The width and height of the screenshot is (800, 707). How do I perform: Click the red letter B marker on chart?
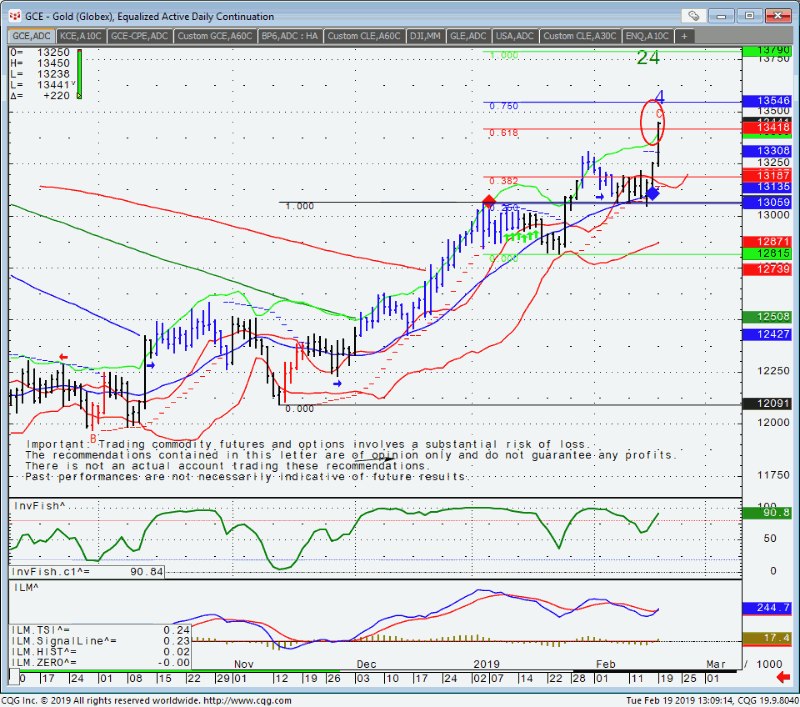click(x=93, y=438)
